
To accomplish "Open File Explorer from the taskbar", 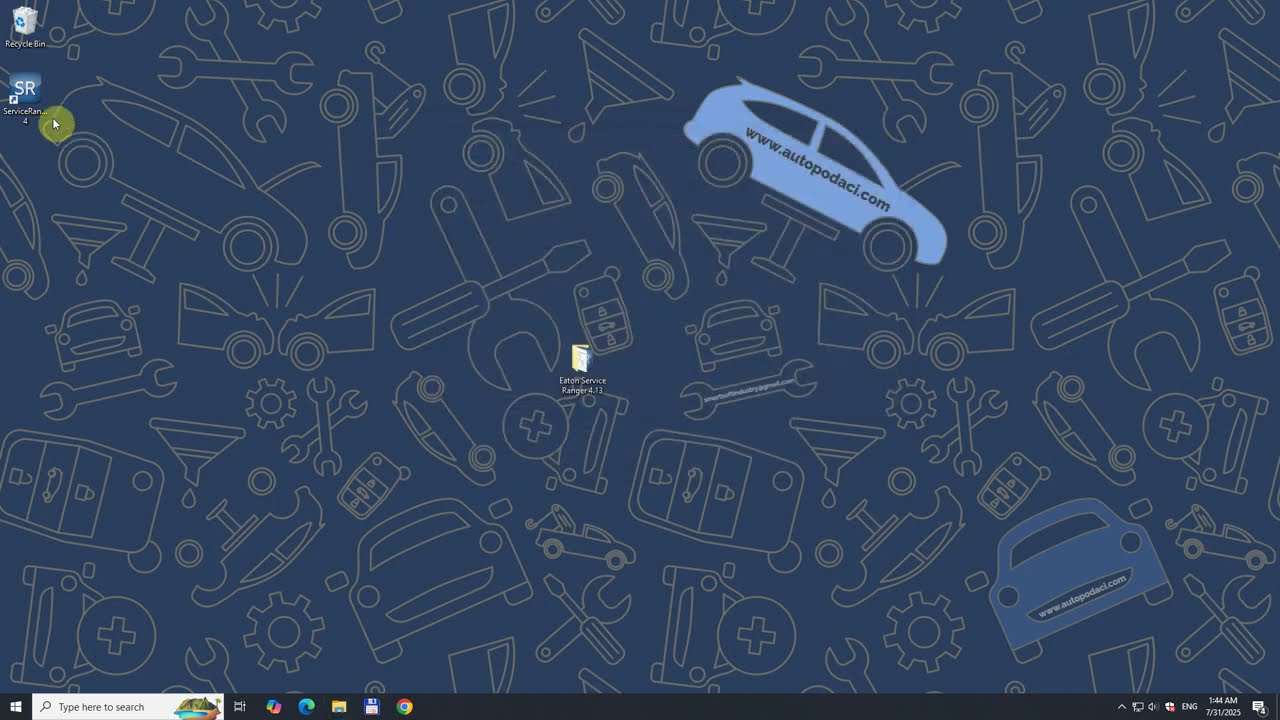I will 339,707.
